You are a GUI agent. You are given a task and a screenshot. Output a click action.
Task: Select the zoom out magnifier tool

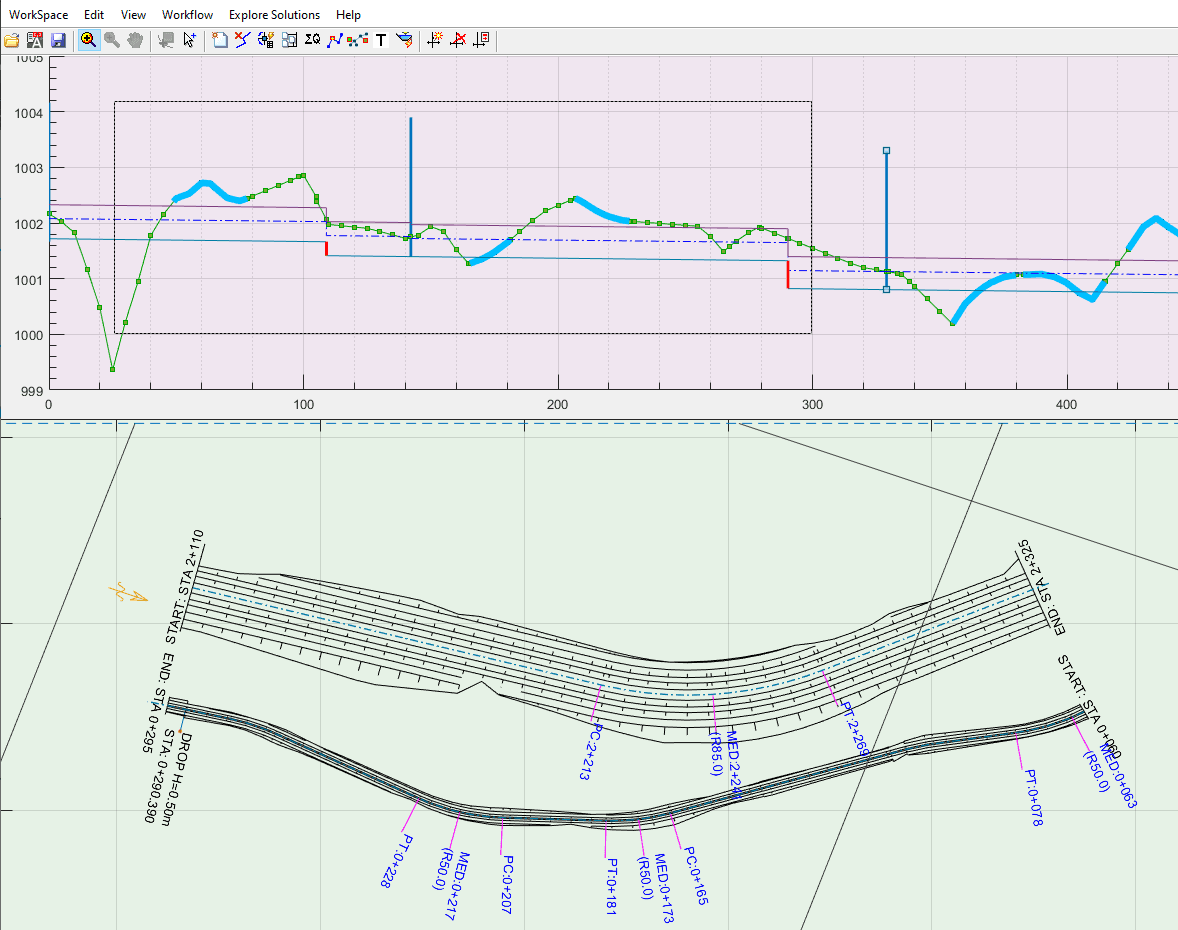point(111,40)
